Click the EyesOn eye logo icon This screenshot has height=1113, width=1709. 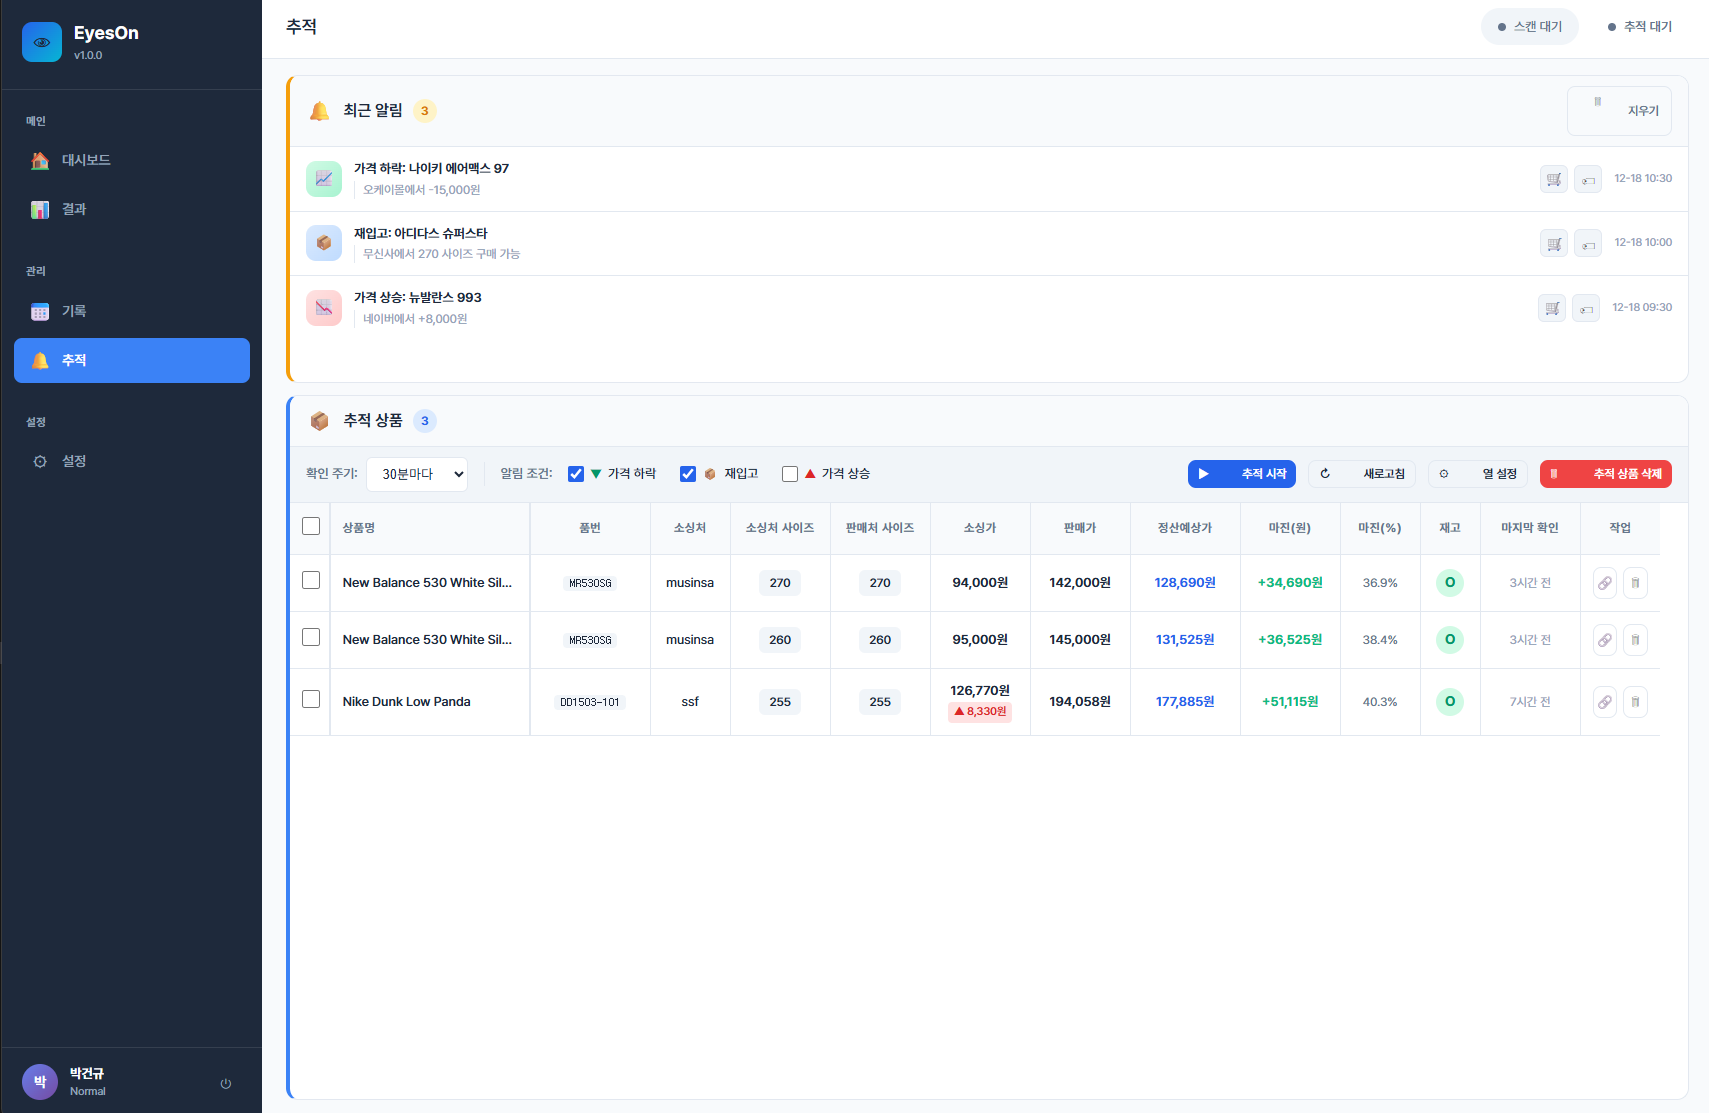[42, 42]
